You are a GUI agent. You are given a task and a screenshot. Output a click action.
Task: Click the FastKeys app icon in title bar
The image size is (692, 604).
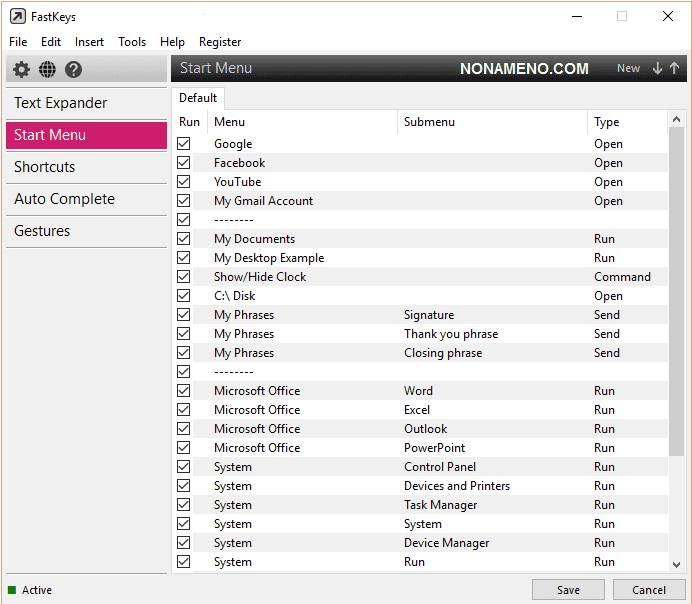(x=17, y=16)
